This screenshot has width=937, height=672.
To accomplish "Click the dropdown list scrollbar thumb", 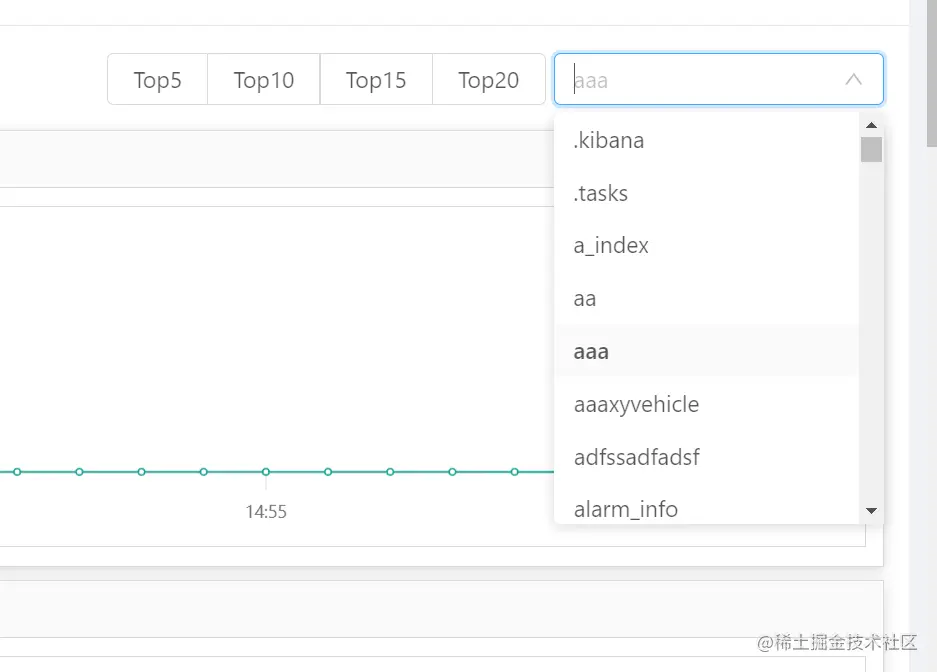I will coord(871,150).
